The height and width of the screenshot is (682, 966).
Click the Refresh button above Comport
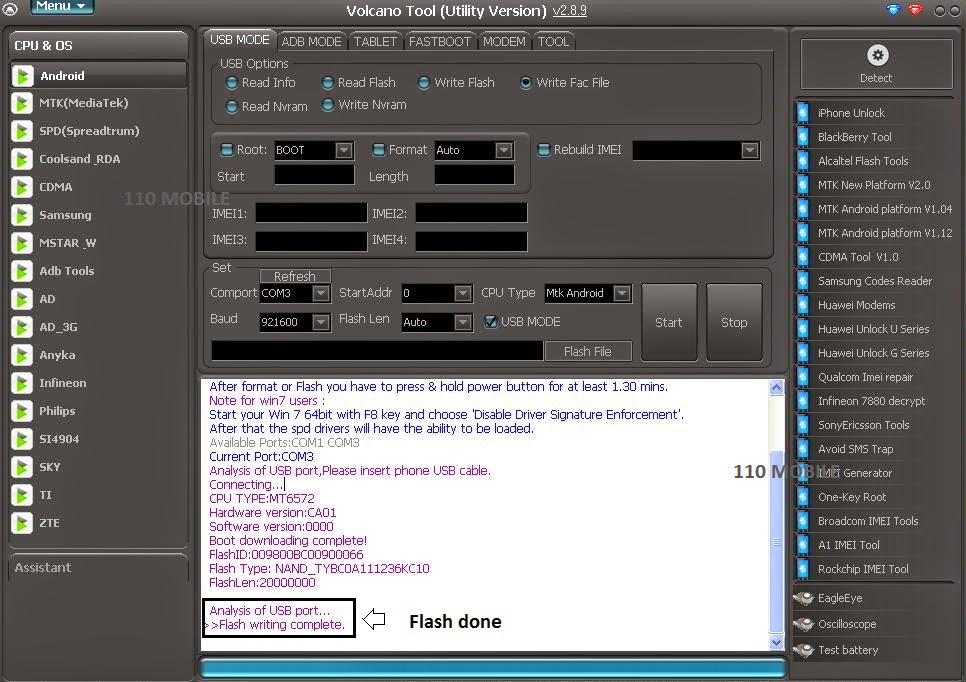[295, 276]
